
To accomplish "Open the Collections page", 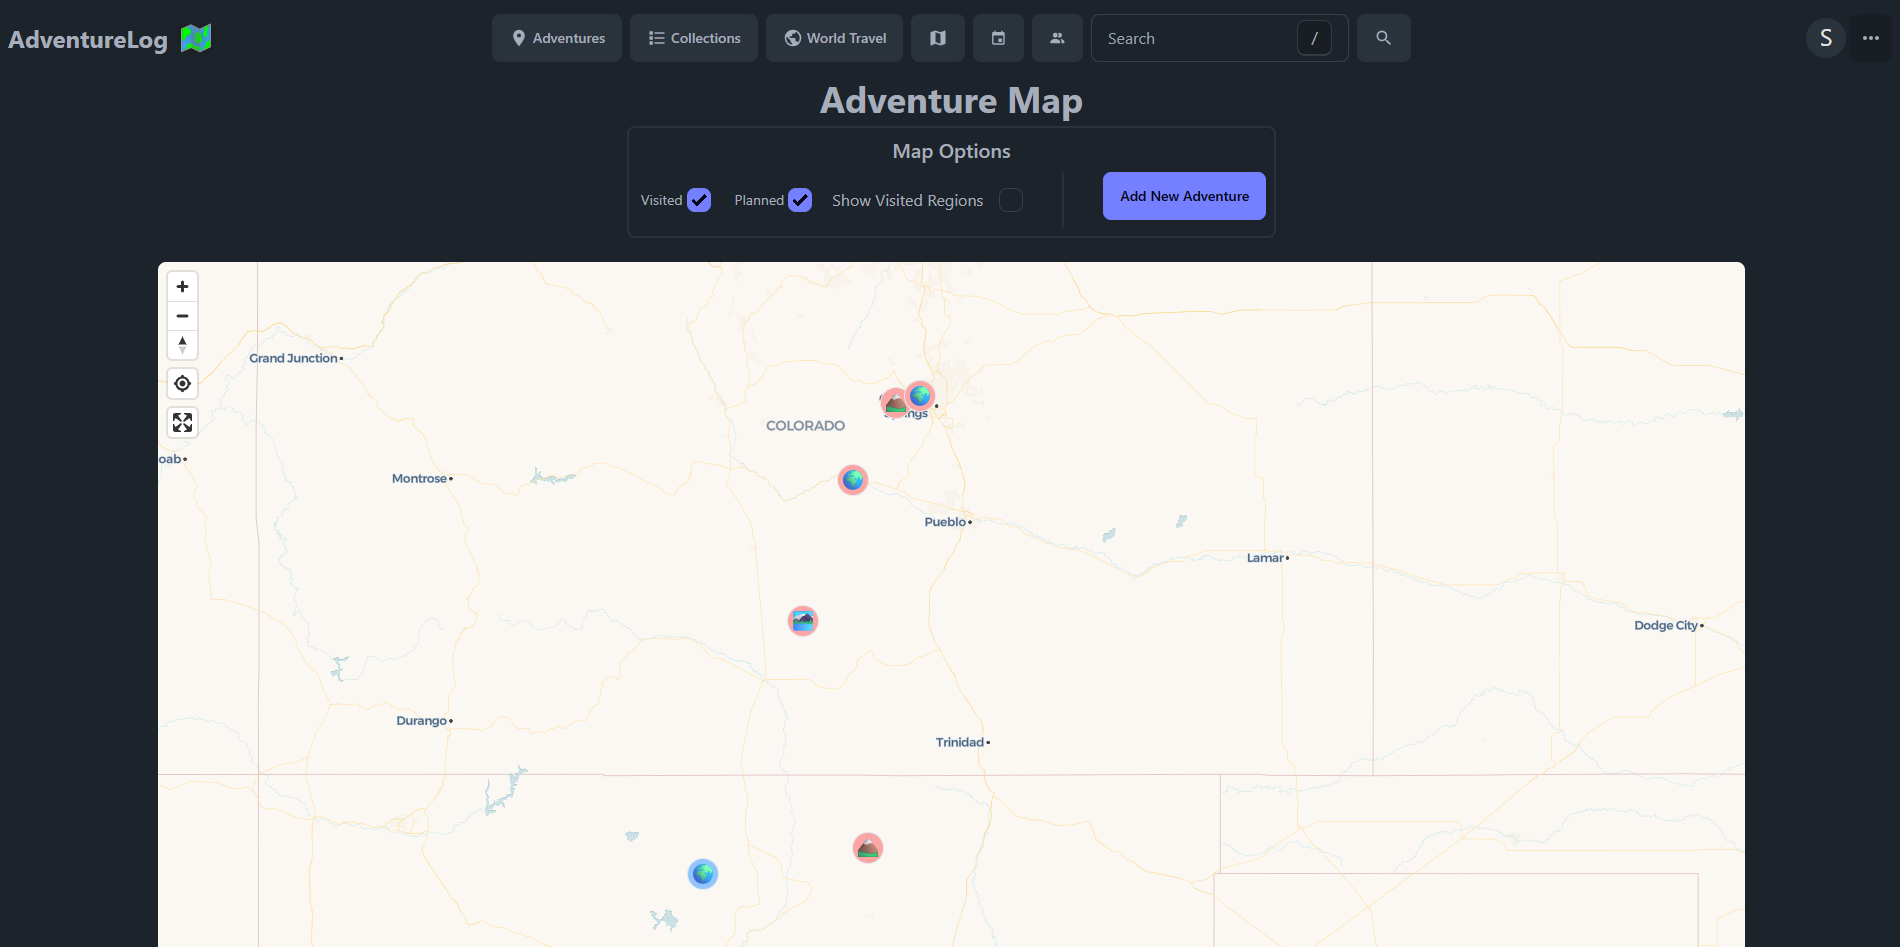I will tap(693, 38).
